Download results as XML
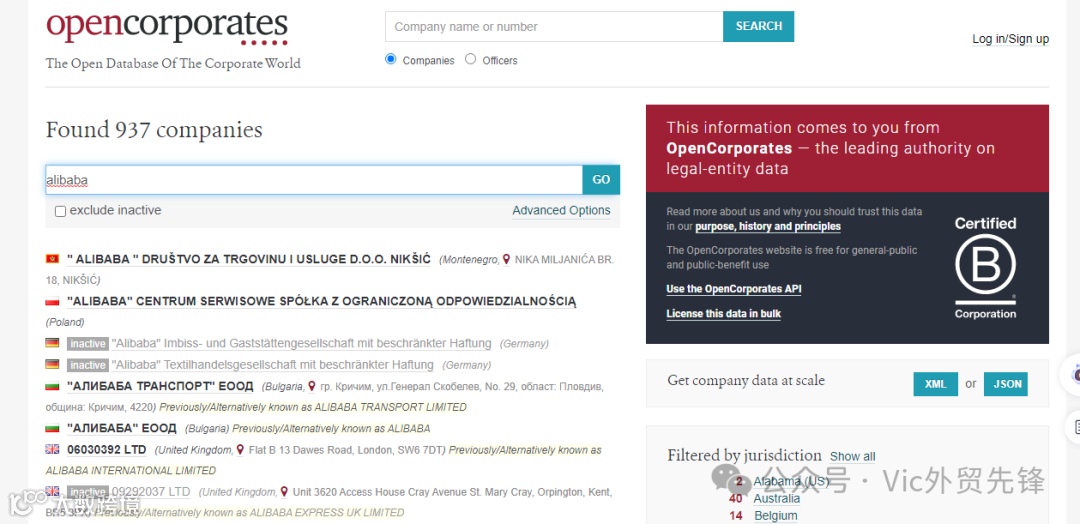1080x524 pixels. click(935, 384)
